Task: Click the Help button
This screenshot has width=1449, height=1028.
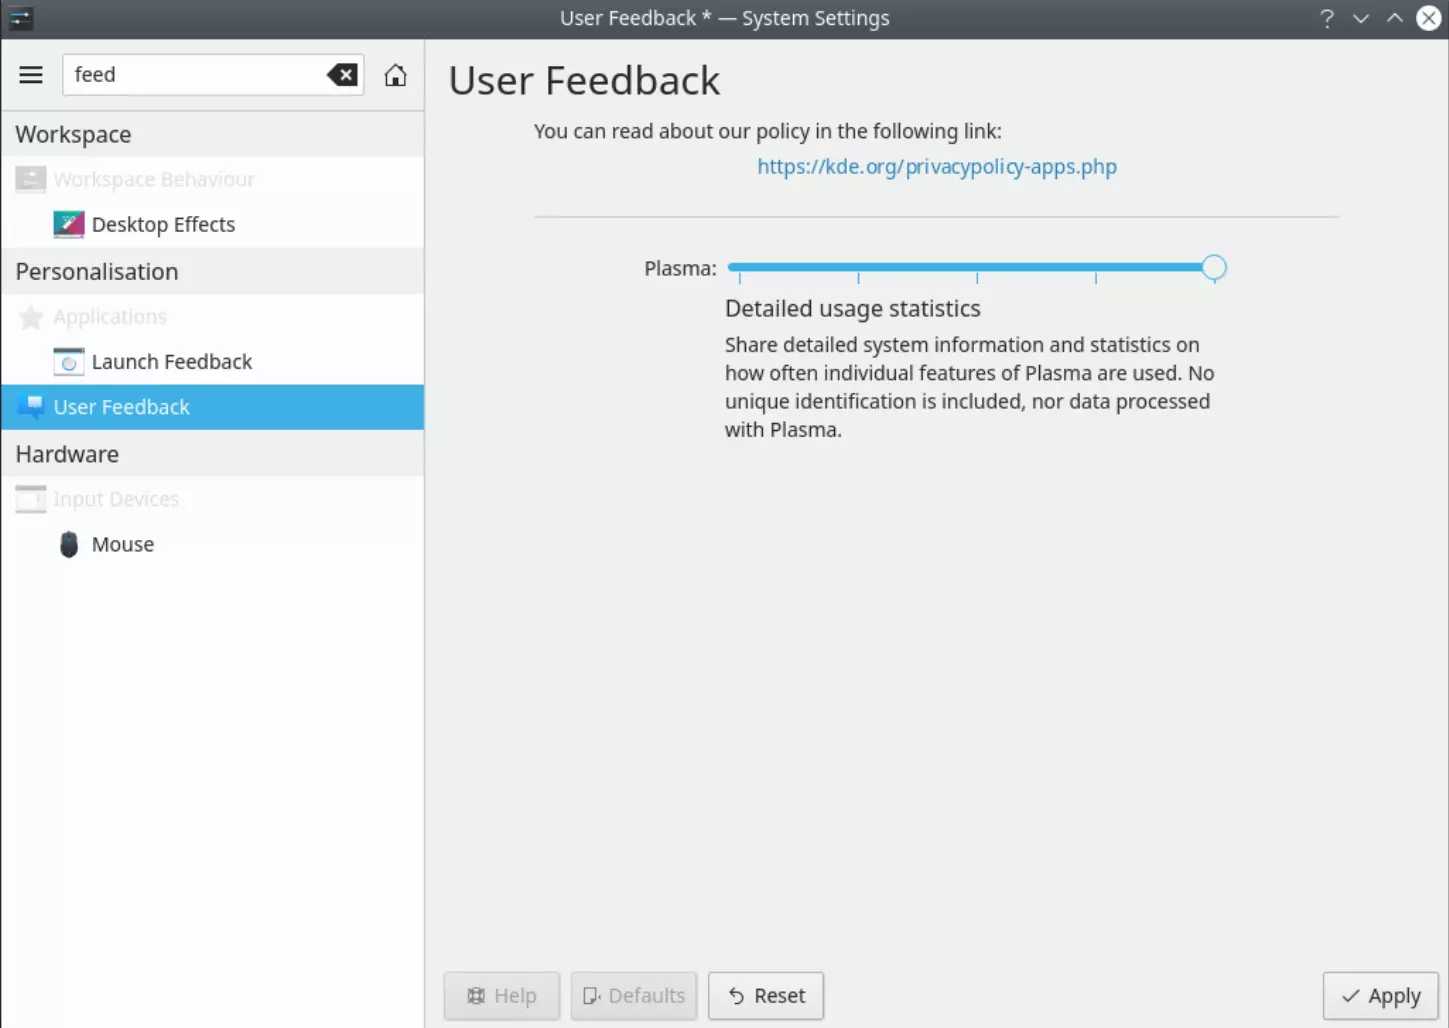Action: (x=502, y=996)
